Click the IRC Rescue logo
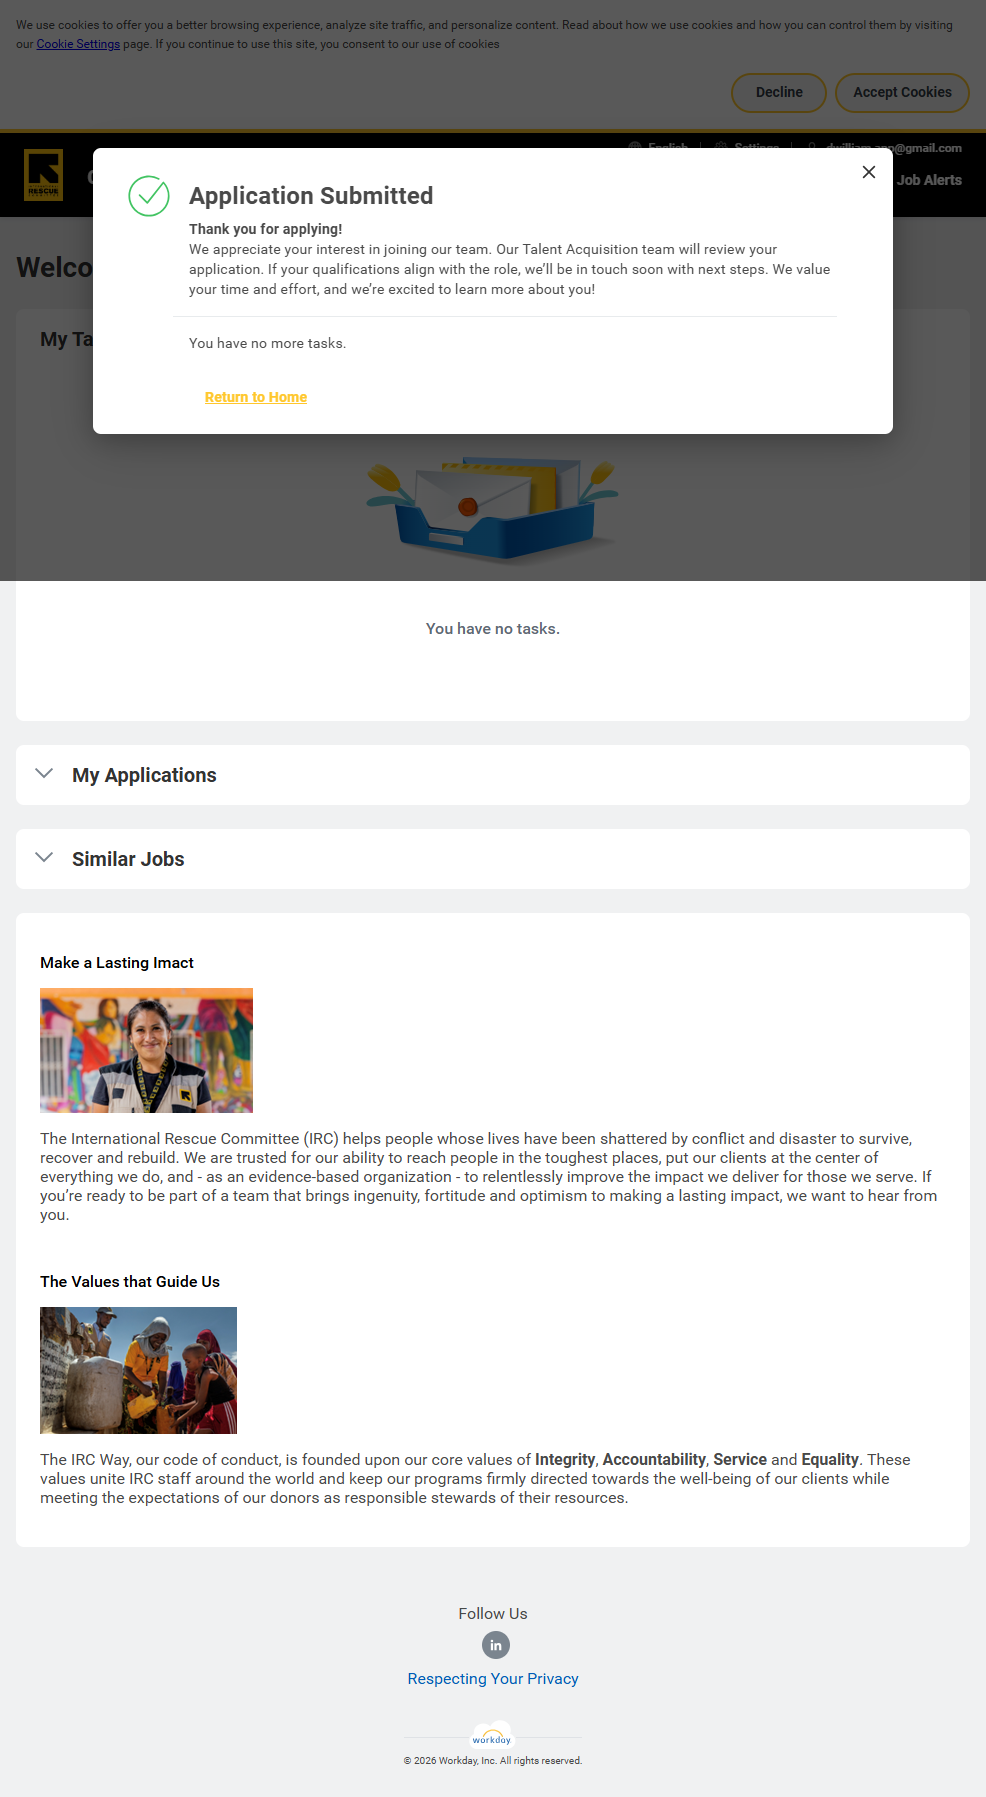 (x=44, y=175)
